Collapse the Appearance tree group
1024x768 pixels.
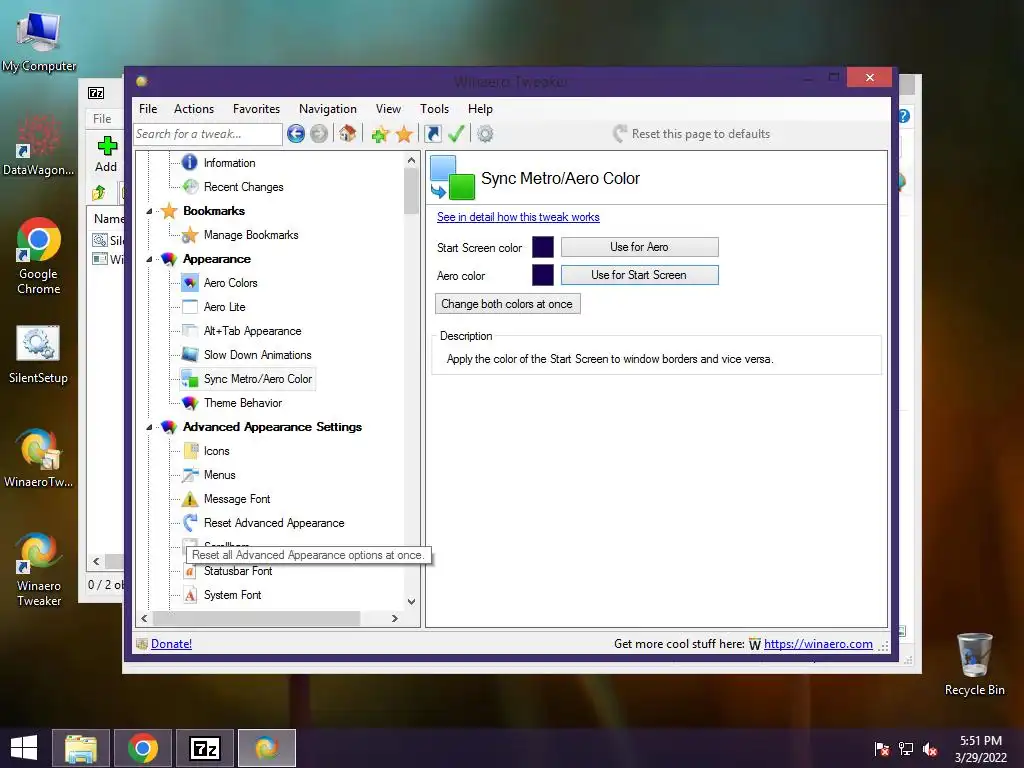click(149, 259)
